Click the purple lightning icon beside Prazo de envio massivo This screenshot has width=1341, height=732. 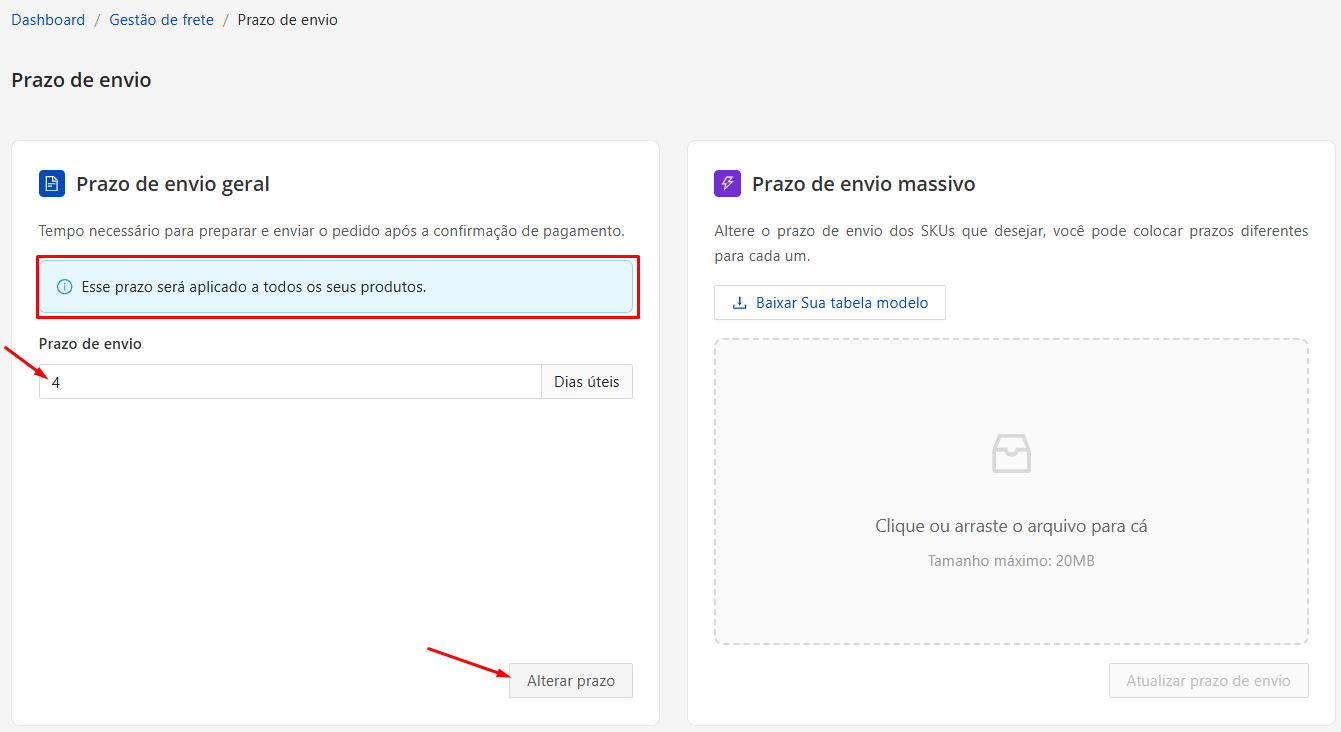(x=727, y=184)
